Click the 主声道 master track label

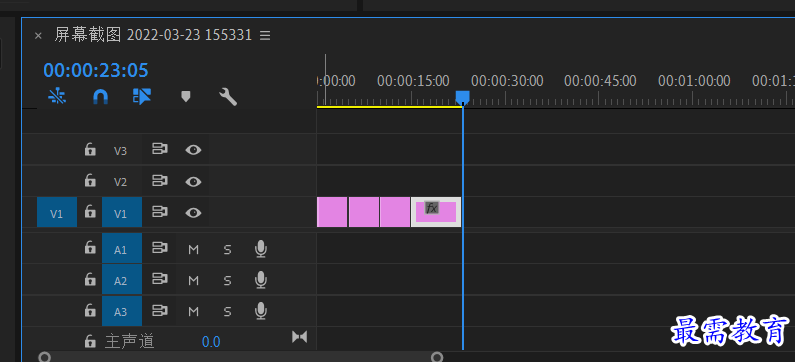129,341
